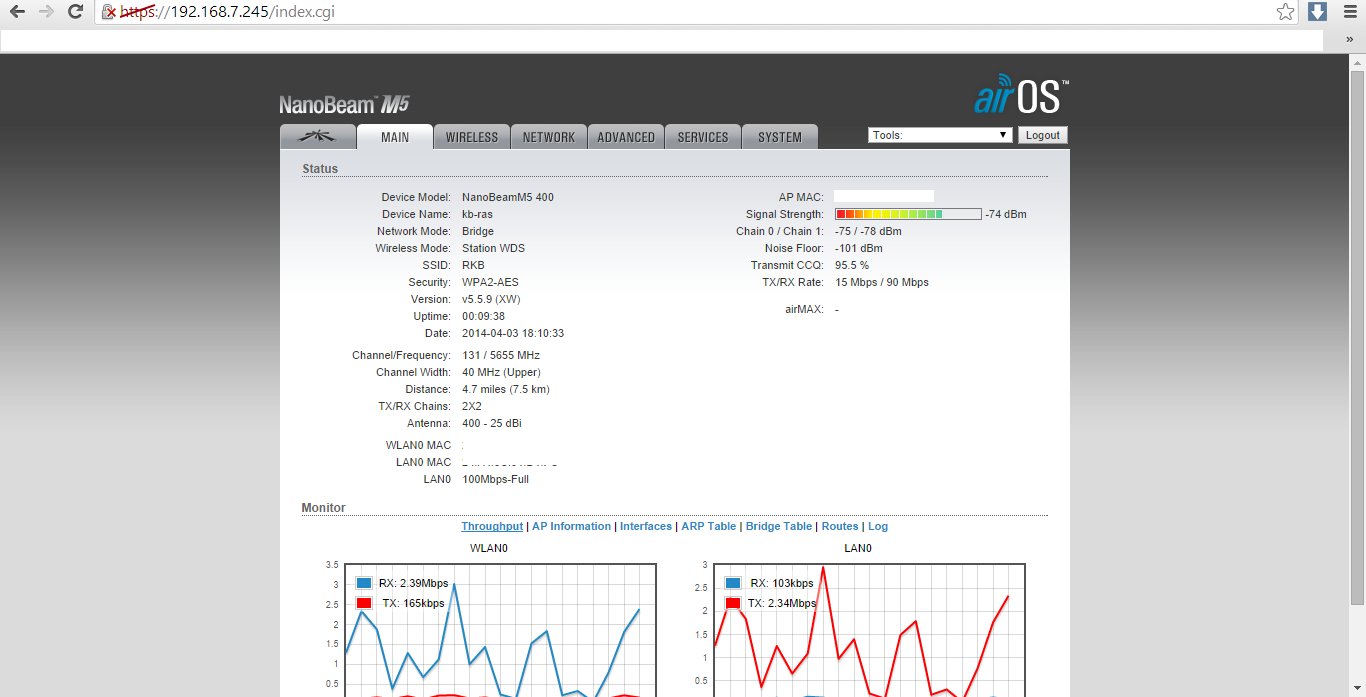
Task: Reload the page with refresh icon
Action: tap(75, 12)
